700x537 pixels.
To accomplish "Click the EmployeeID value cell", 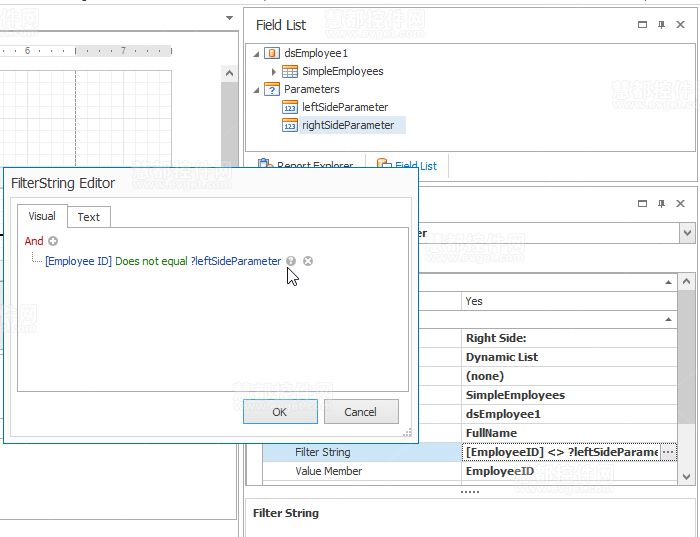I will coord(569,471).
